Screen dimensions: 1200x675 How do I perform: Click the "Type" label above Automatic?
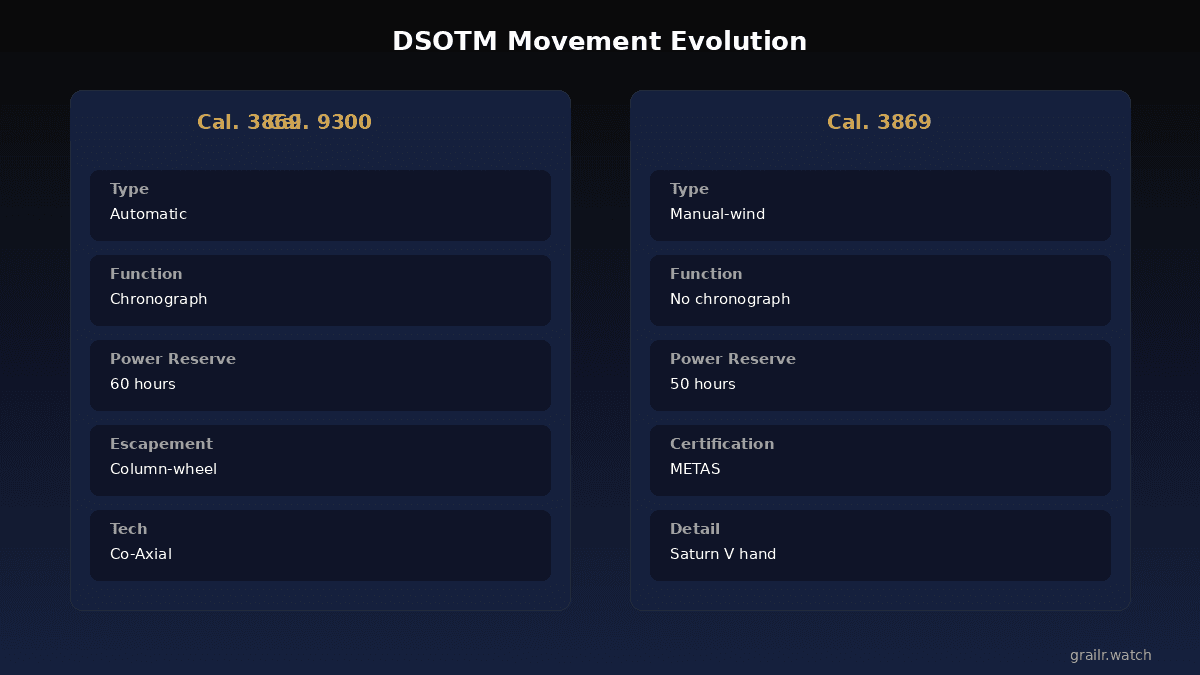129,189
